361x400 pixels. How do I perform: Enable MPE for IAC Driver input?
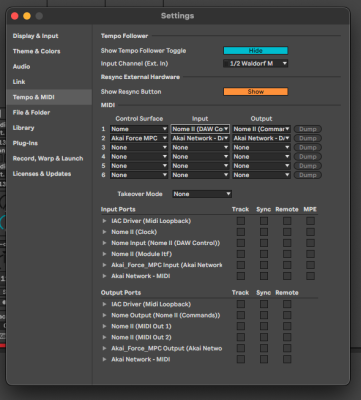[310, 221]
